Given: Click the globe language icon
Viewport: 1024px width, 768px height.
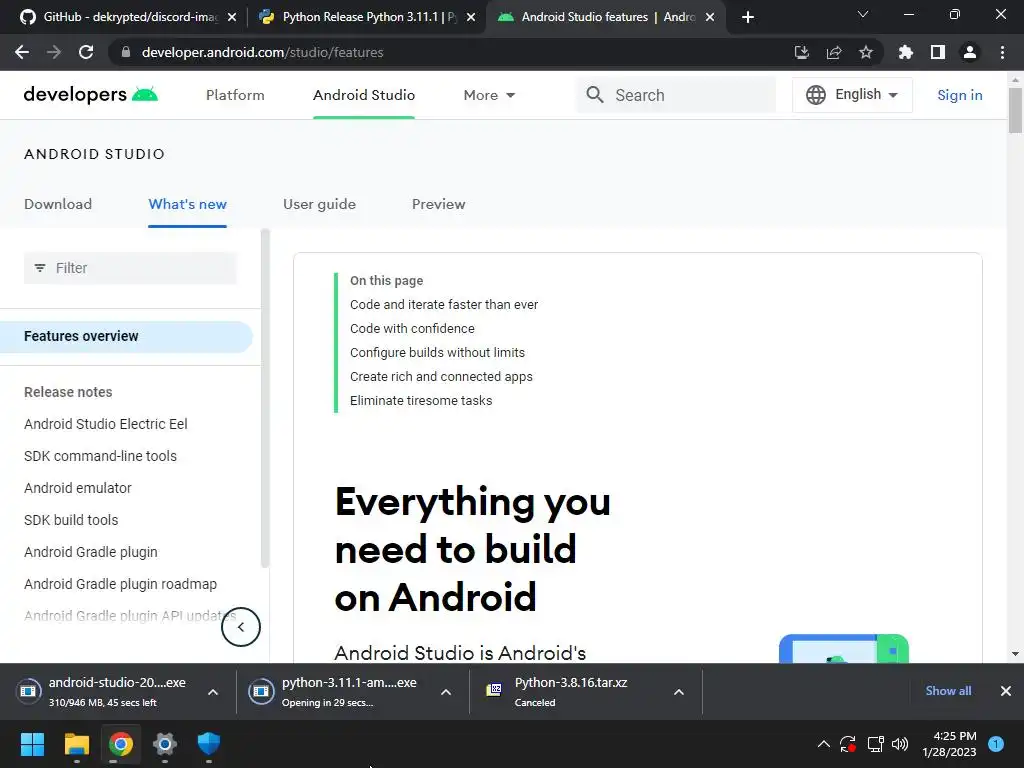Looking at the screenshot, I should (816, 95).
